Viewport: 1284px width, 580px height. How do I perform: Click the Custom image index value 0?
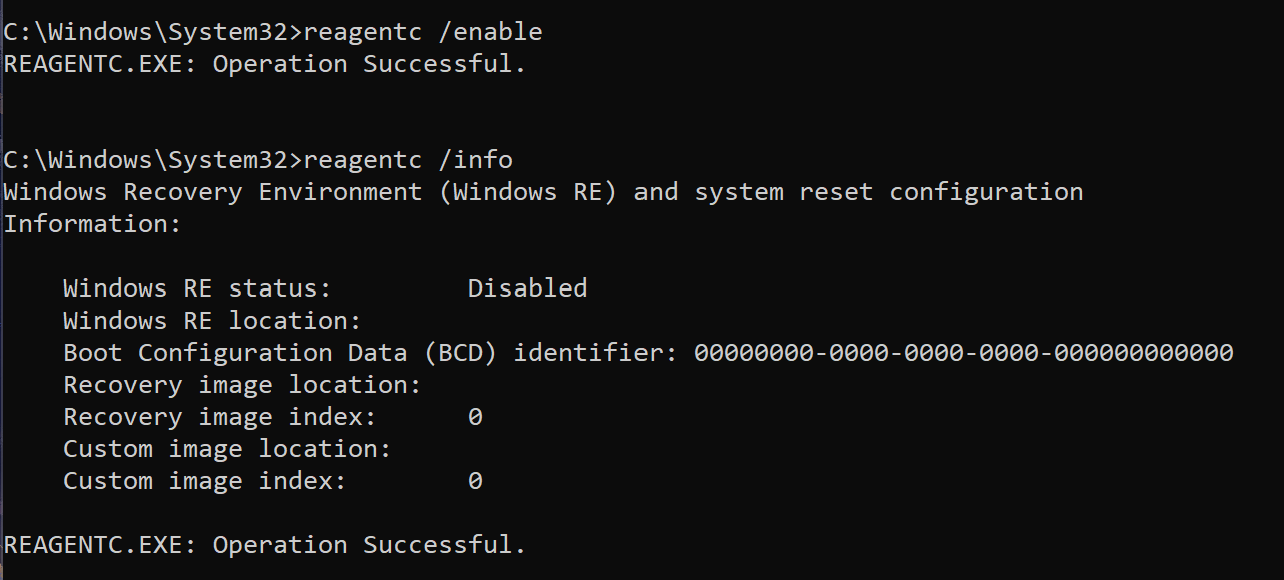coord(475,481)
